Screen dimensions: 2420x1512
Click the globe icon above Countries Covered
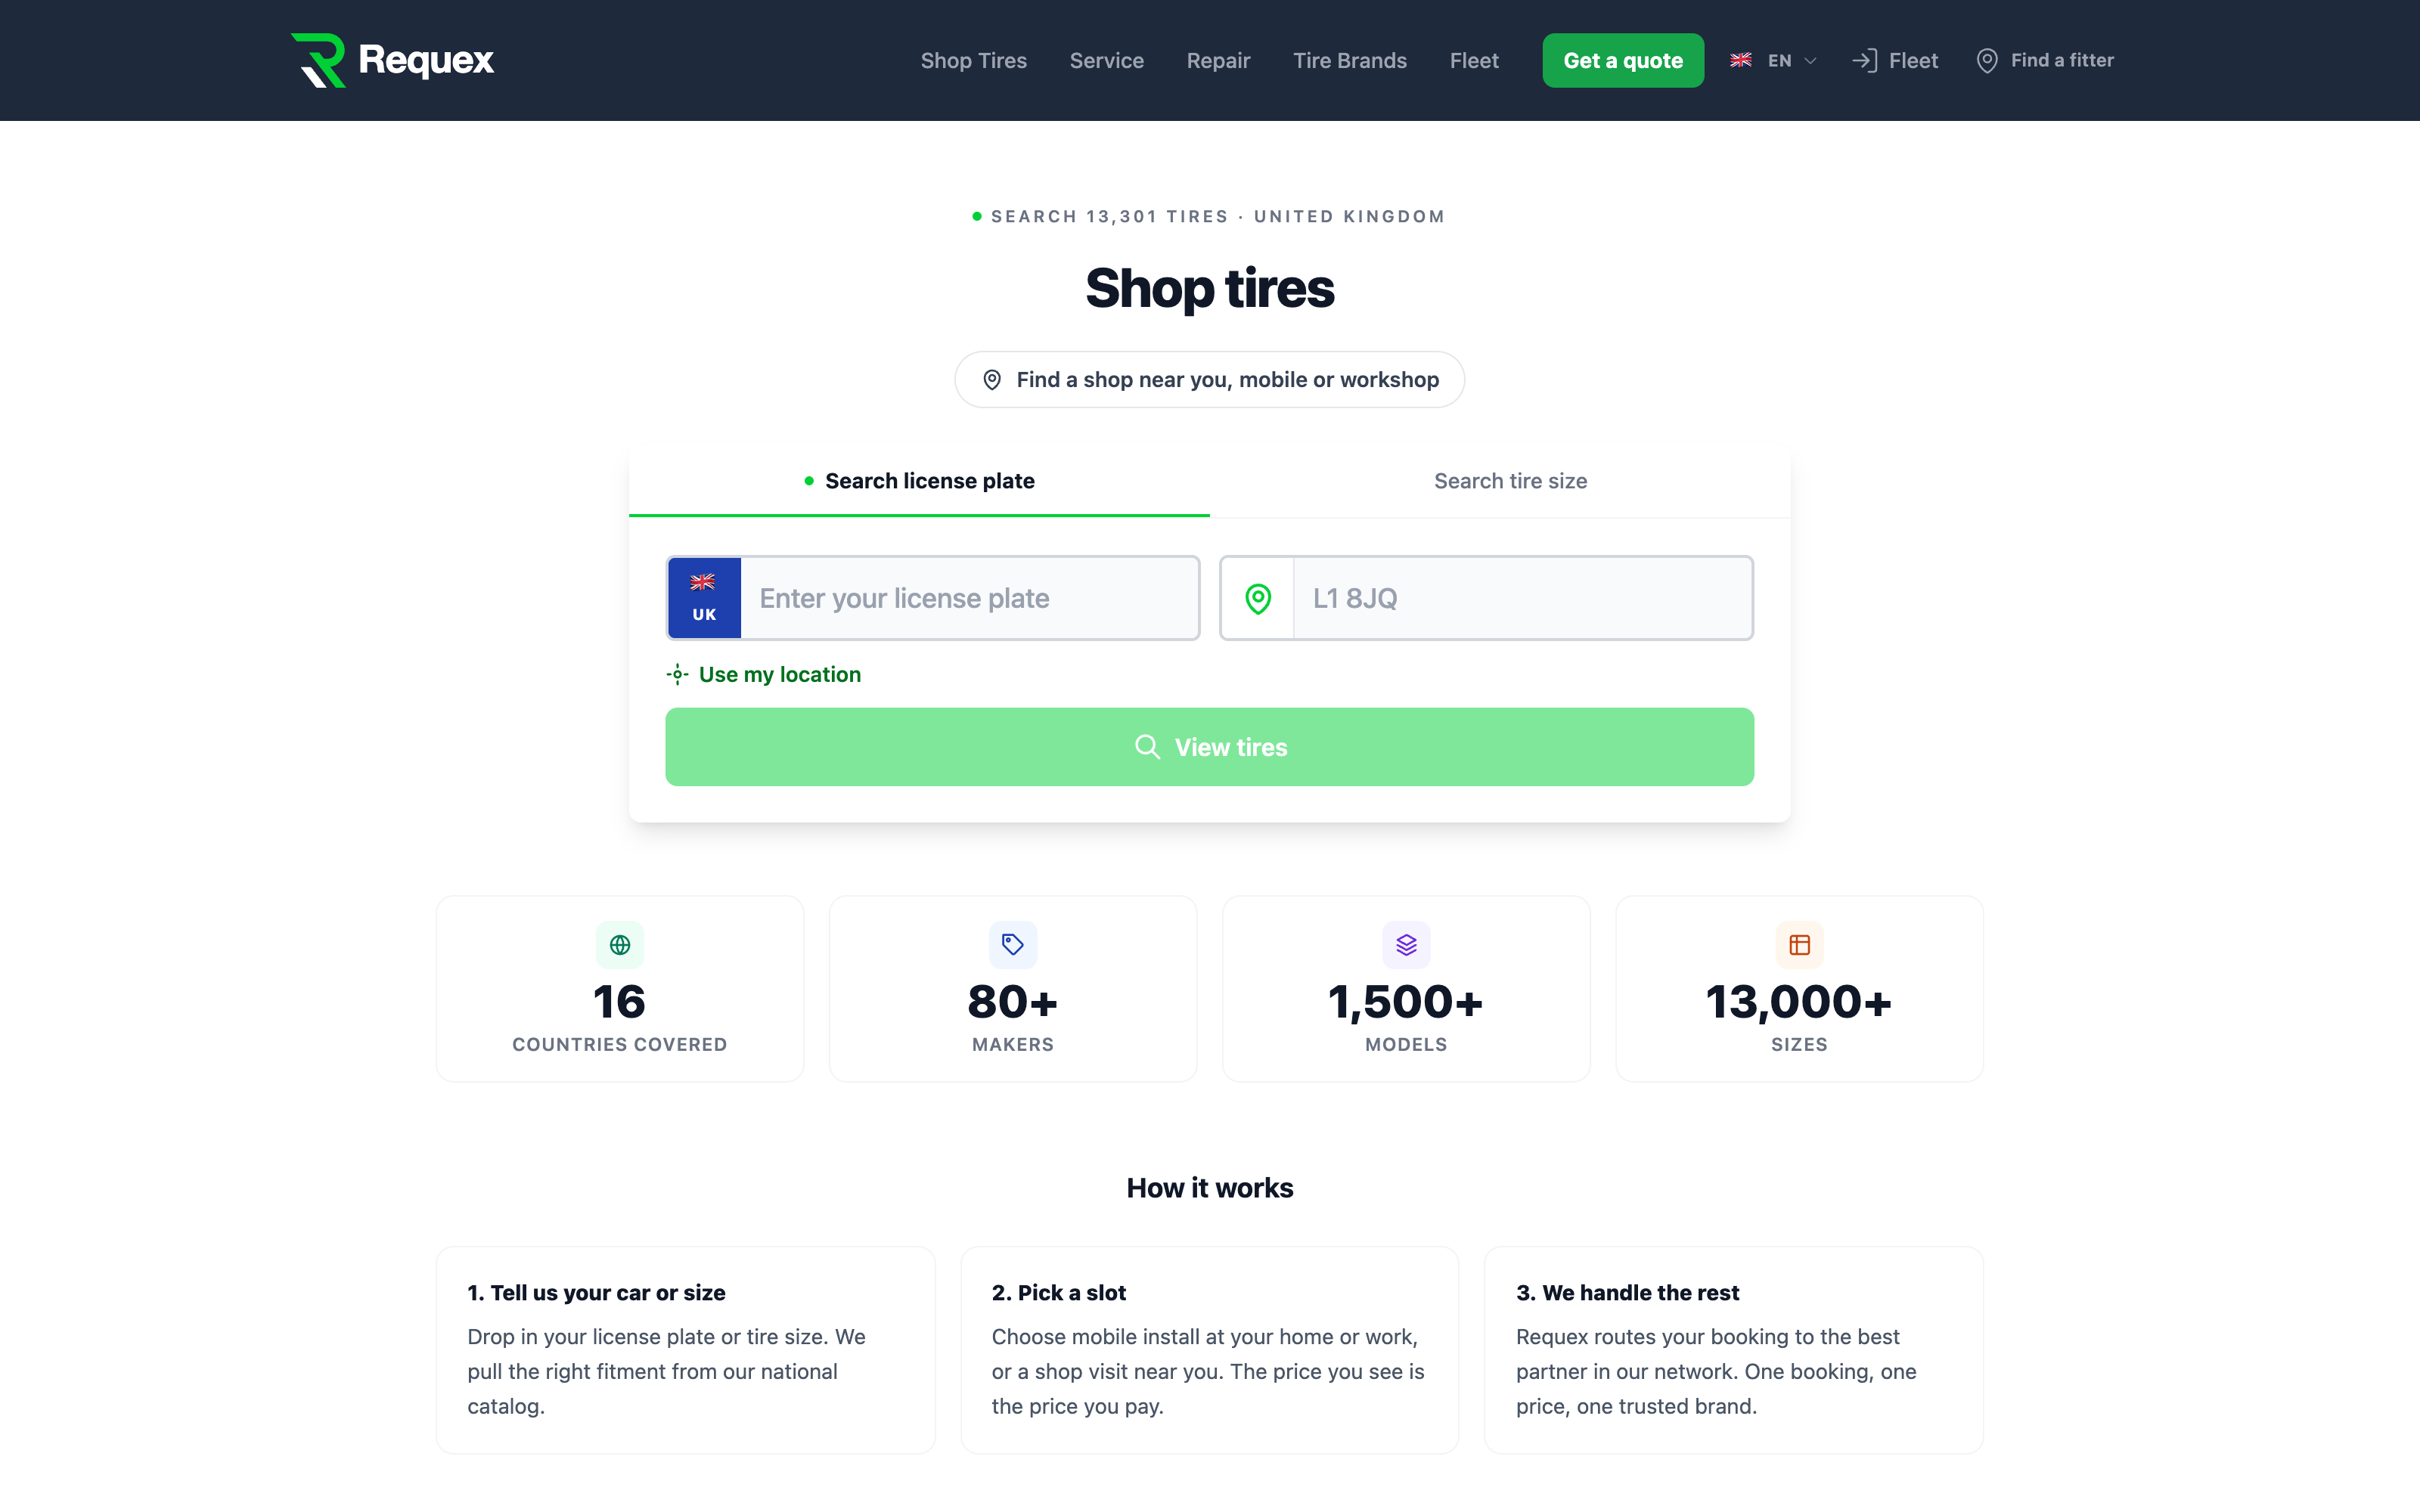(x=620, y=945)
